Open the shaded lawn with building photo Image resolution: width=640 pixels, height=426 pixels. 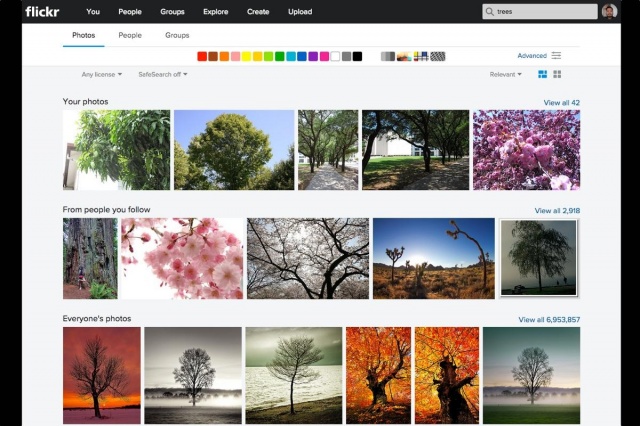(x=416, y=150)
